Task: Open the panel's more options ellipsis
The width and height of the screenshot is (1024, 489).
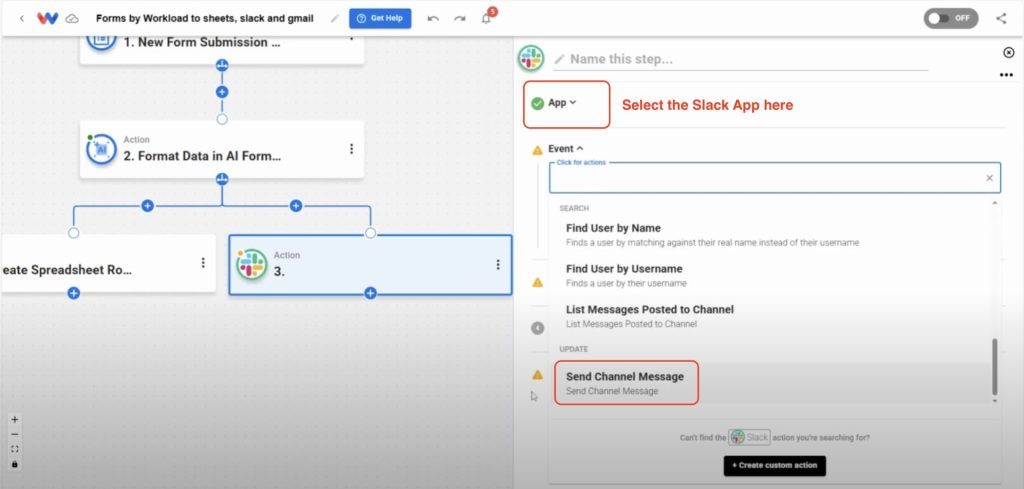Action: click(1006, 75)
